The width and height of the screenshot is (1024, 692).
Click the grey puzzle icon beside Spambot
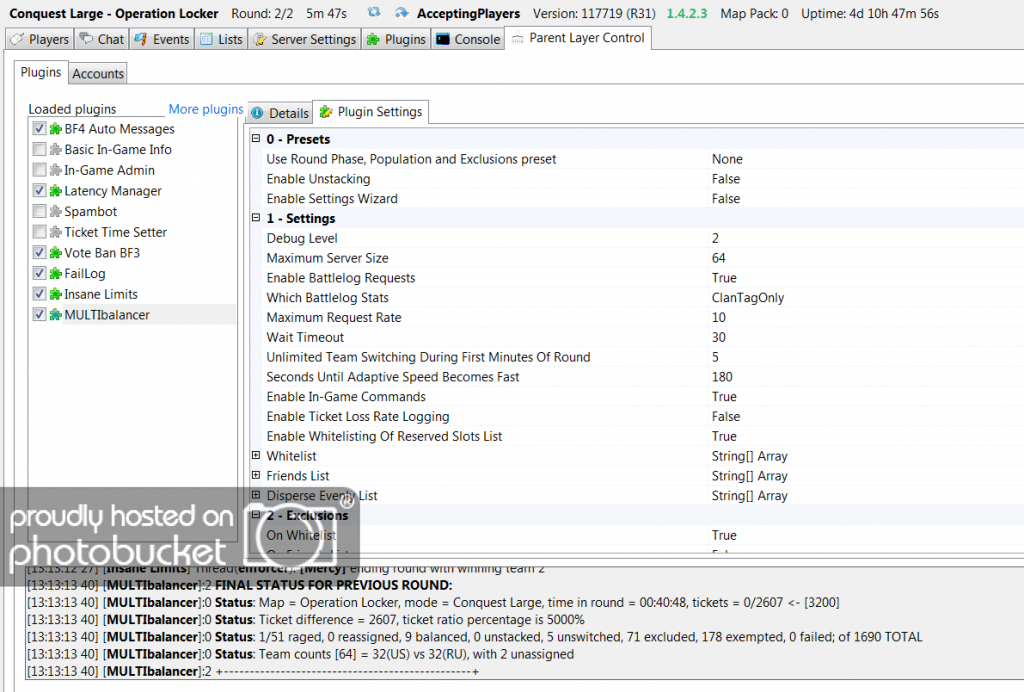point(55,212)
